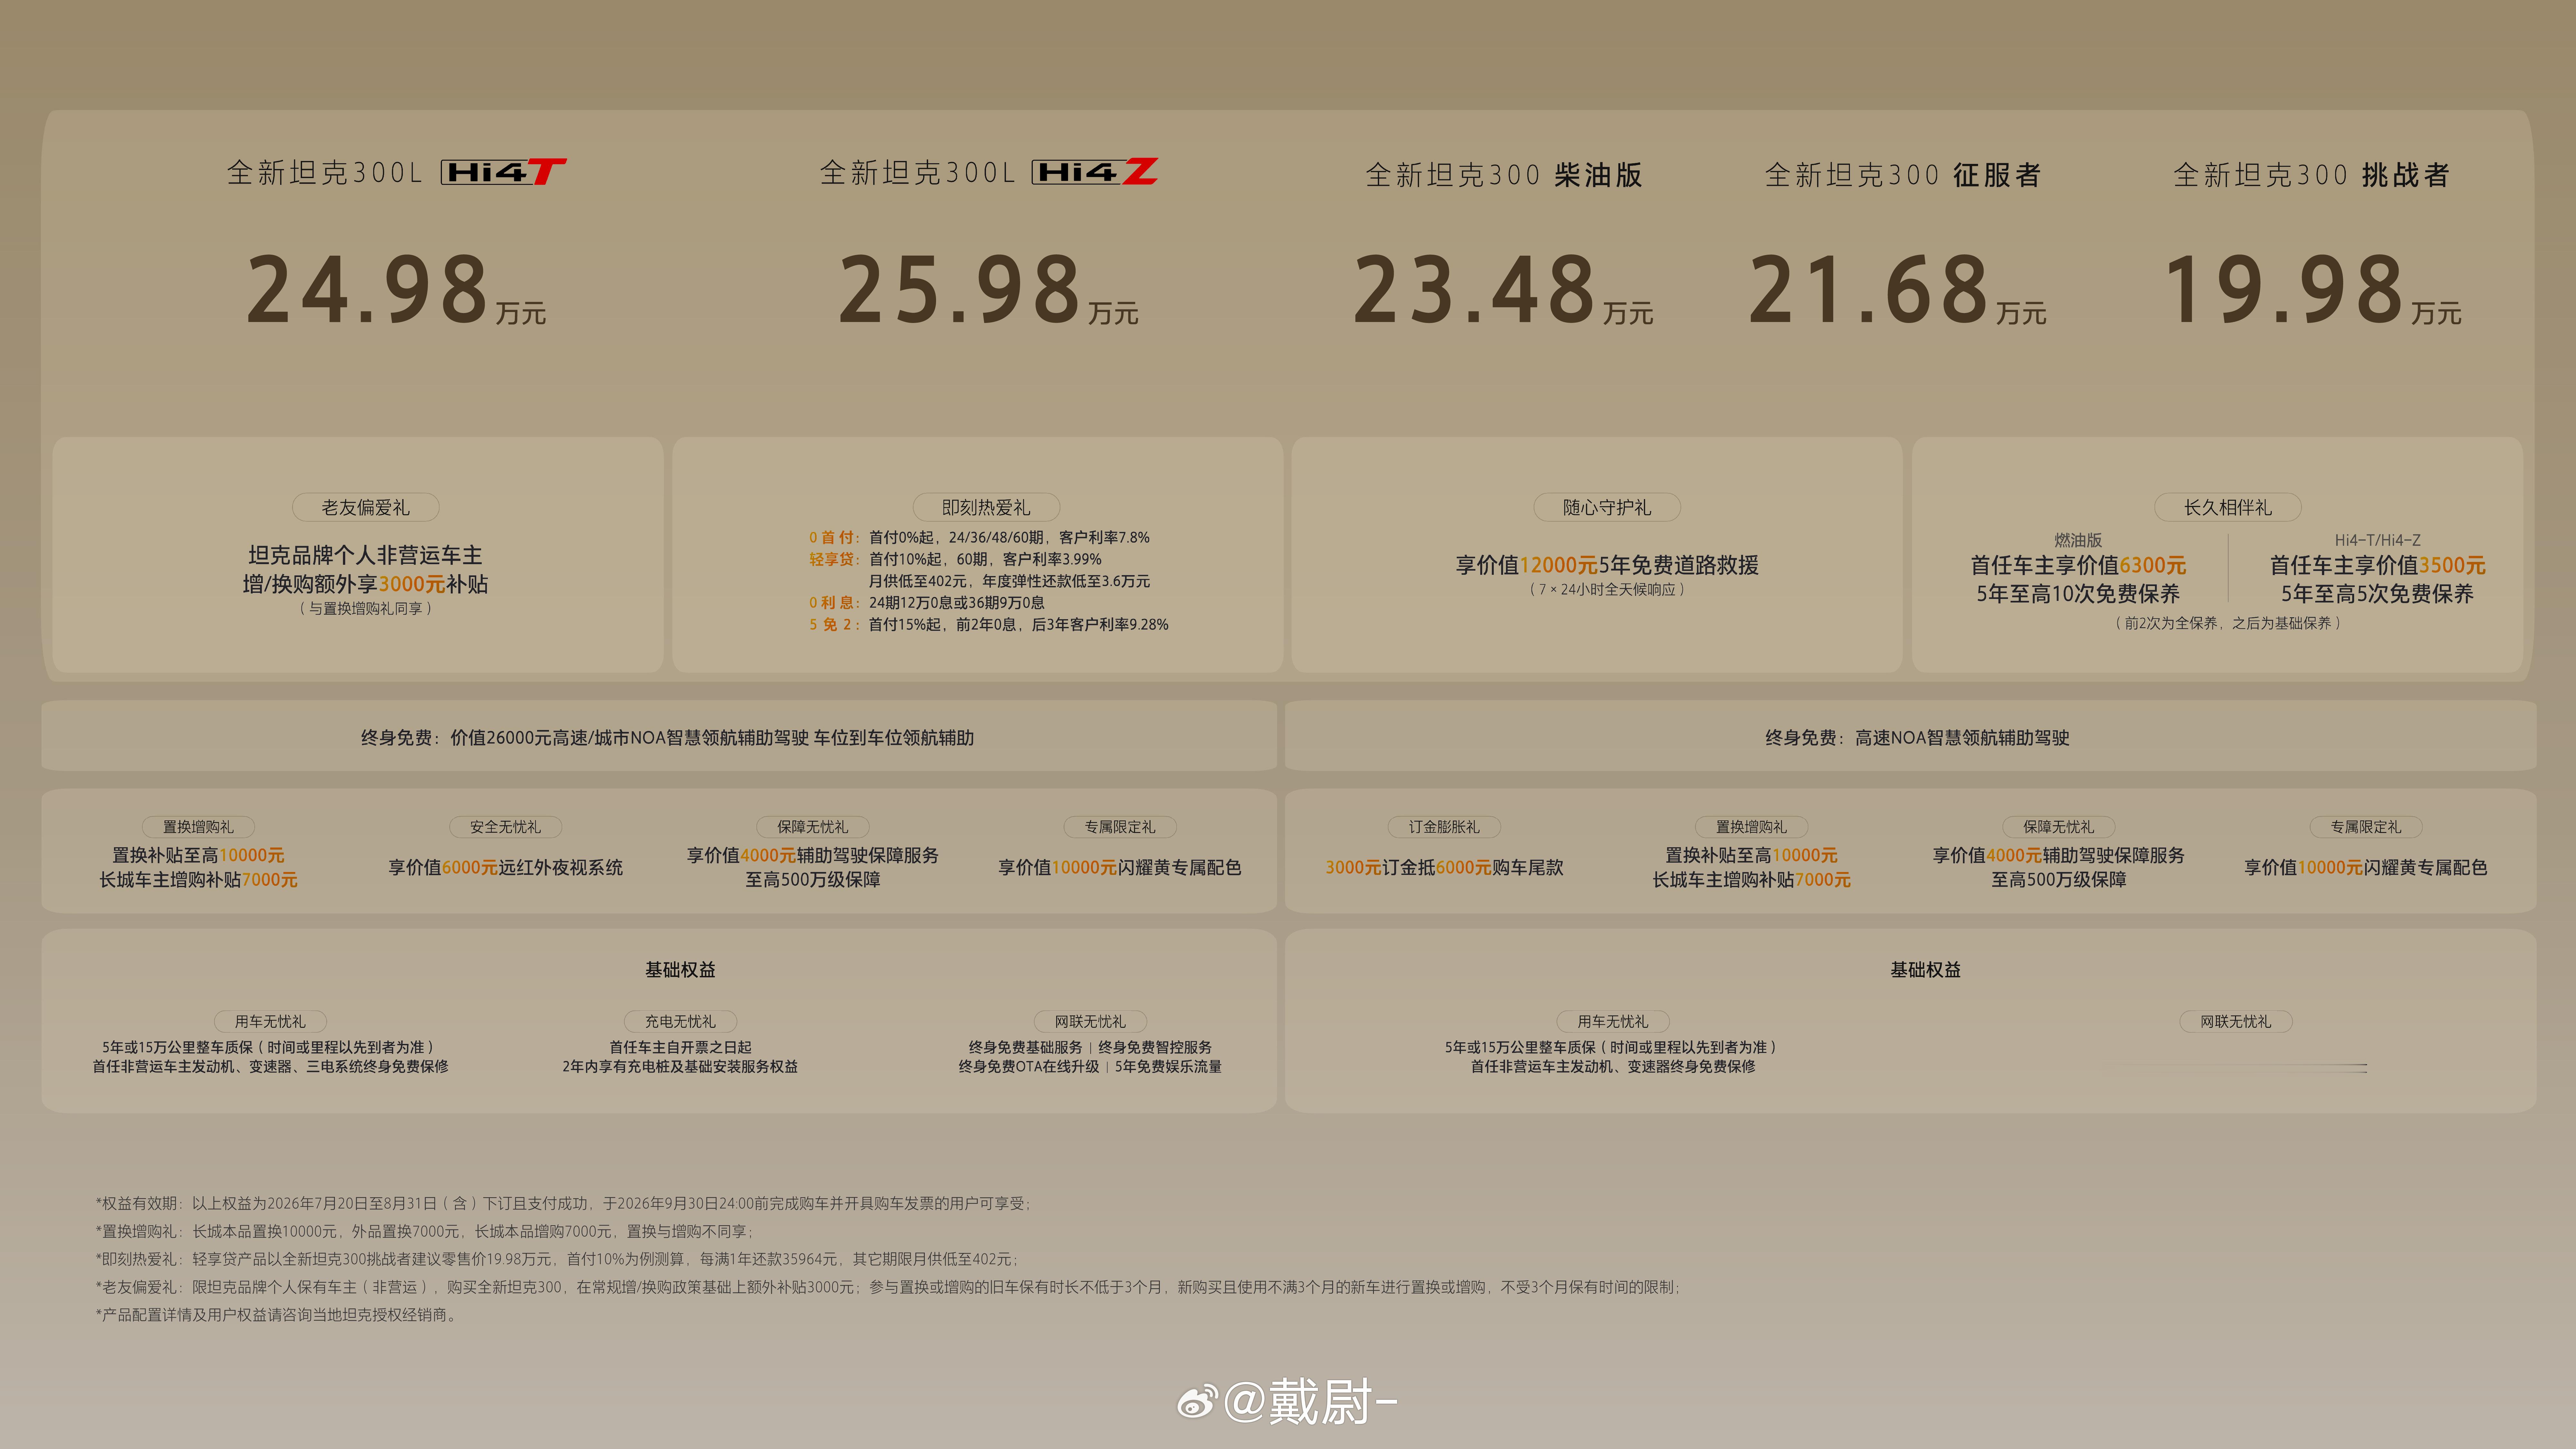Click the 全新坦克300 征服者 title

pyautogui.click(x=1903, y=175)
